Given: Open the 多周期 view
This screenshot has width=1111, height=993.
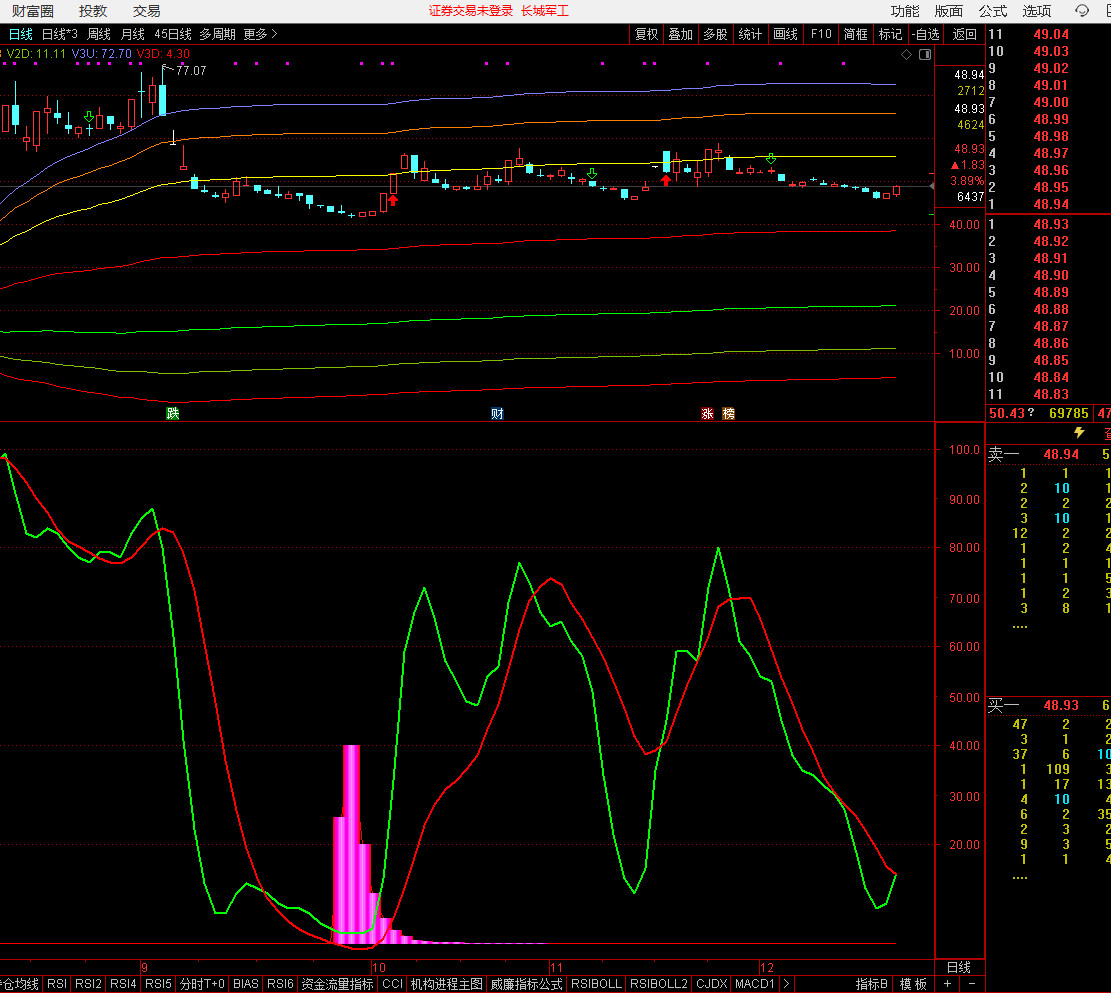Looking at the screenshot, I should click(x=218, y=34).
